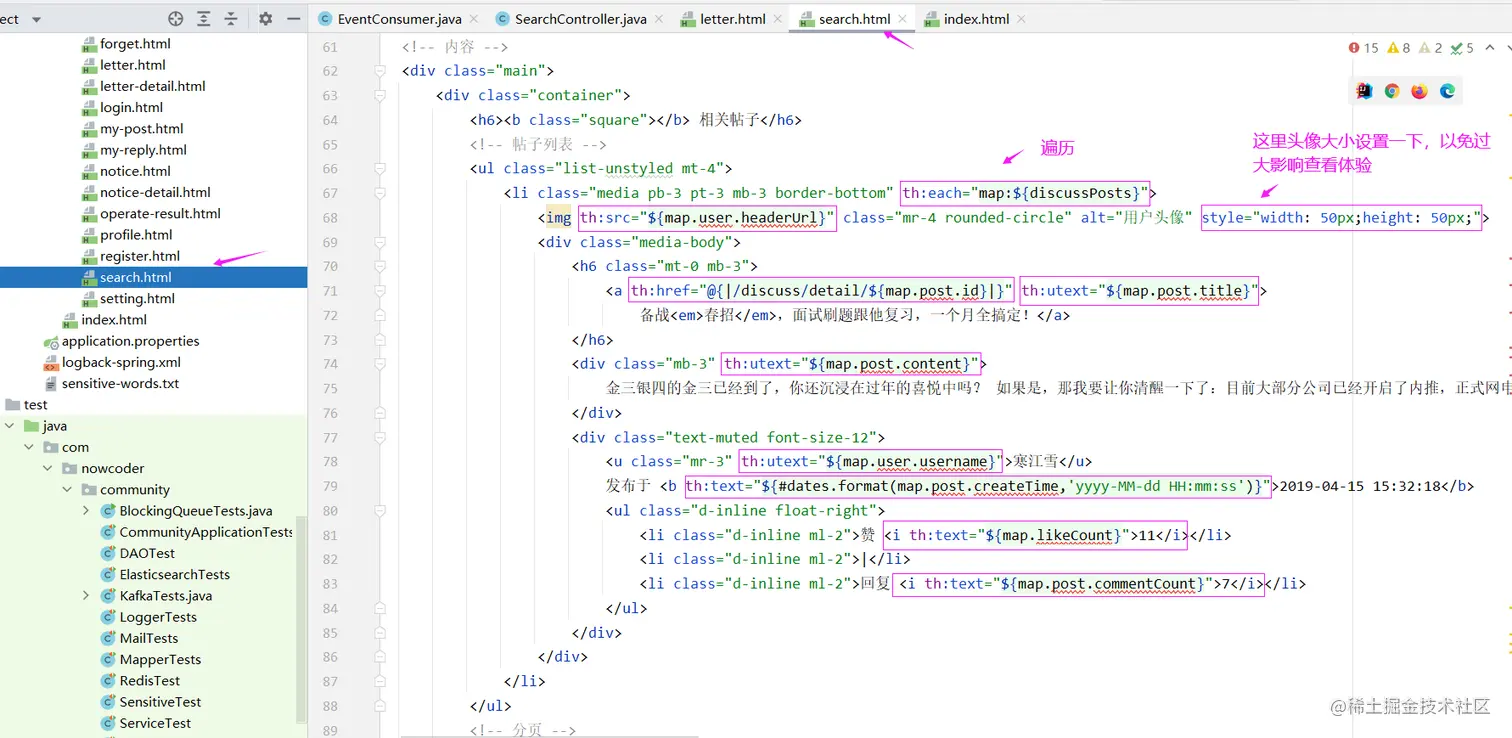The width and height of the screenshot is (1512, 738).
Task: Expand BlockingQueueTests.java node
Action: coord(87,511)
